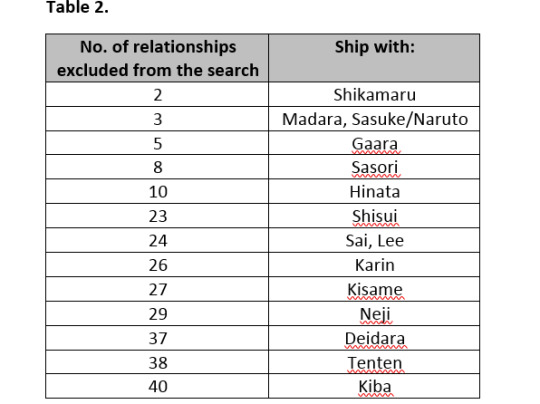
Task: Click the cell with value 23
Action: point(157,216)
